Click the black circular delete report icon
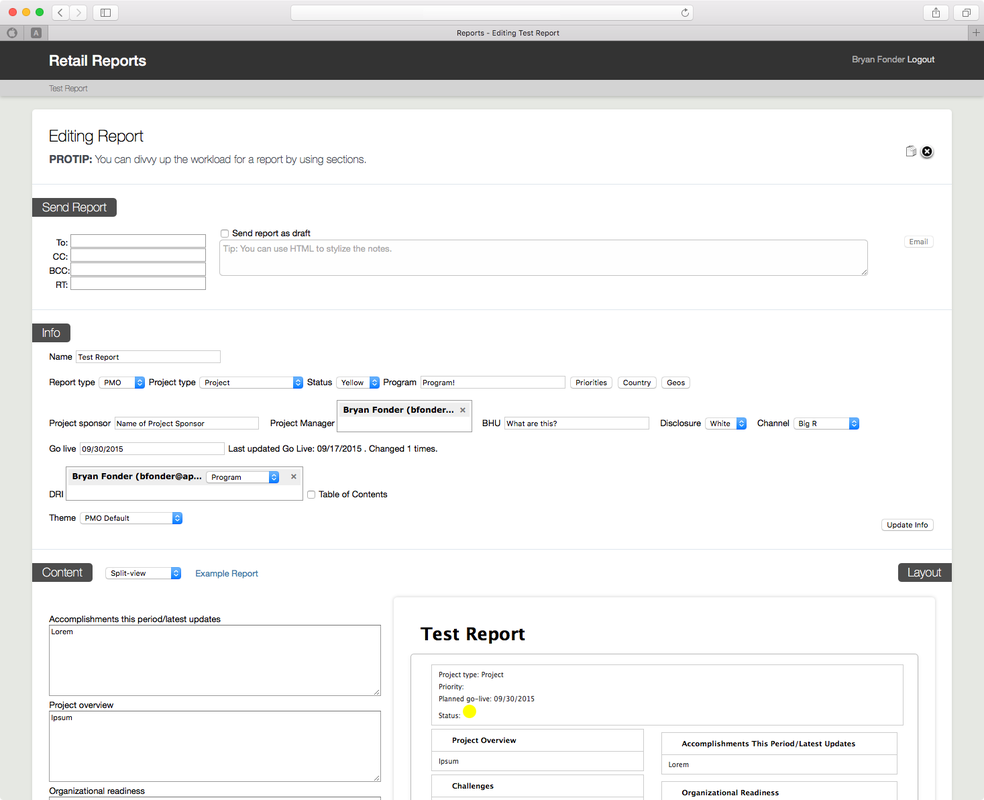 click(x=927, y=151)
